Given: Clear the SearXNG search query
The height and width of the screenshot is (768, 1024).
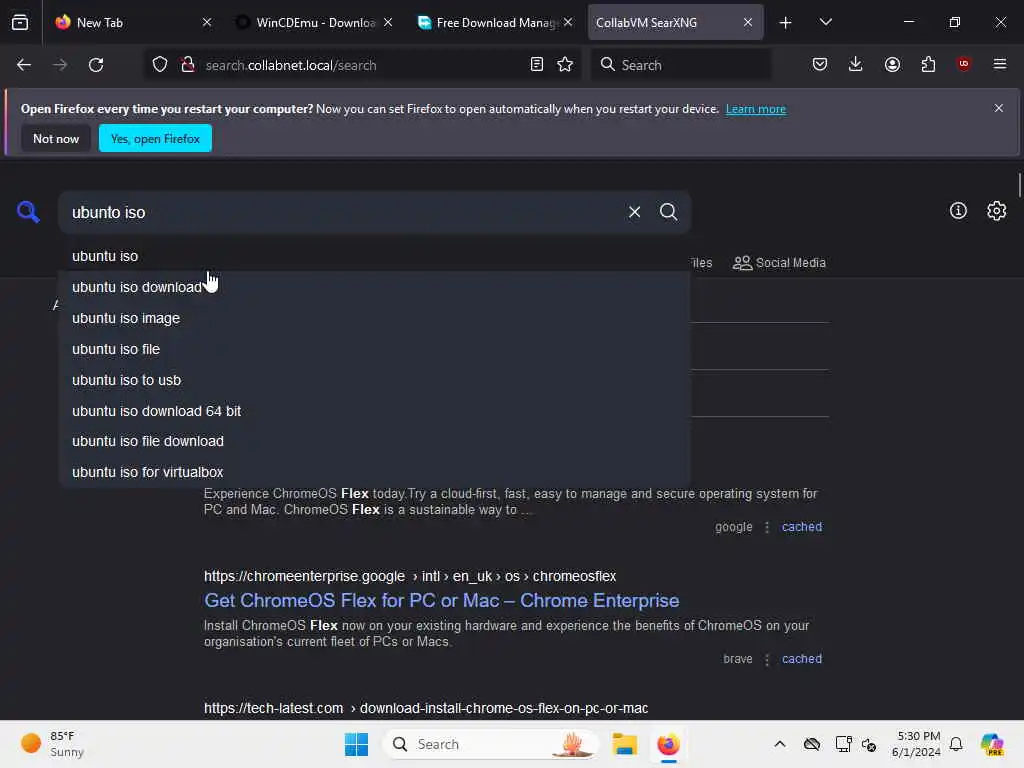Looking at the screenshot, I should tap(634, 212).
